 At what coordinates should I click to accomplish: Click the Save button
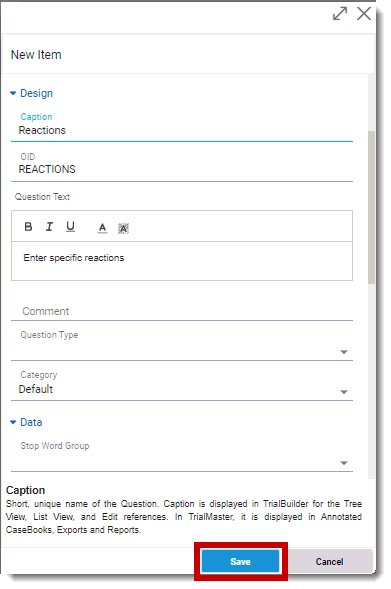pyautogui.click(x=240, y=562)
